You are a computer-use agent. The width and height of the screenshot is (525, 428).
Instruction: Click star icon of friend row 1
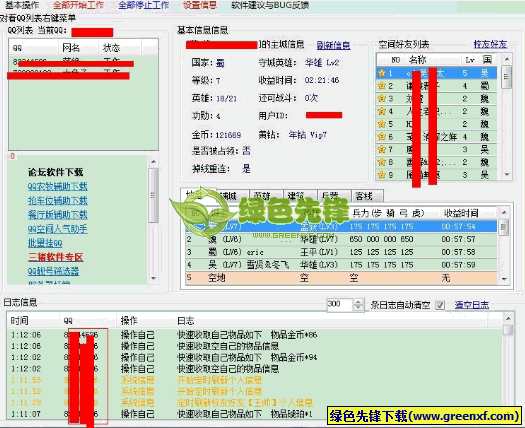click(382, 73)
